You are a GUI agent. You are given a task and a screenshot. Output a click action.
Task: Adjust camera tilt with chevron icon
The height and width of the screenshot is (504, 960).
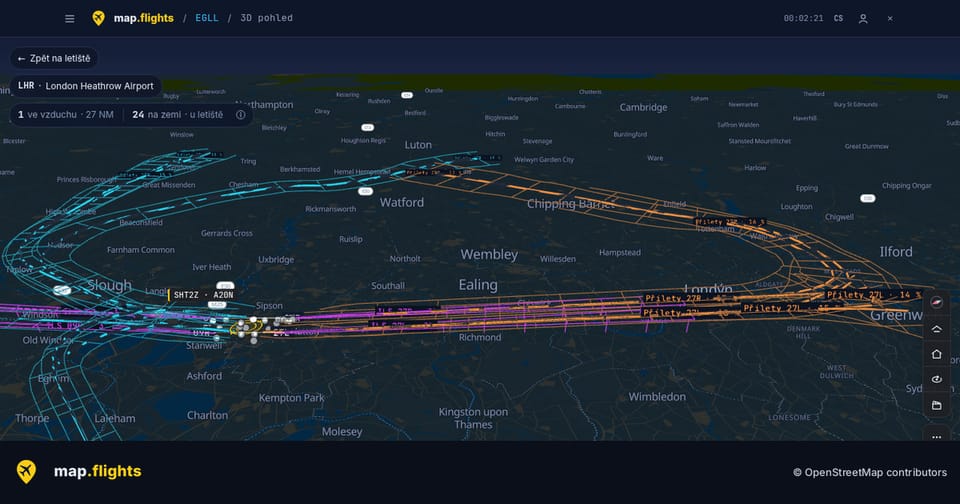pos(937,329)
